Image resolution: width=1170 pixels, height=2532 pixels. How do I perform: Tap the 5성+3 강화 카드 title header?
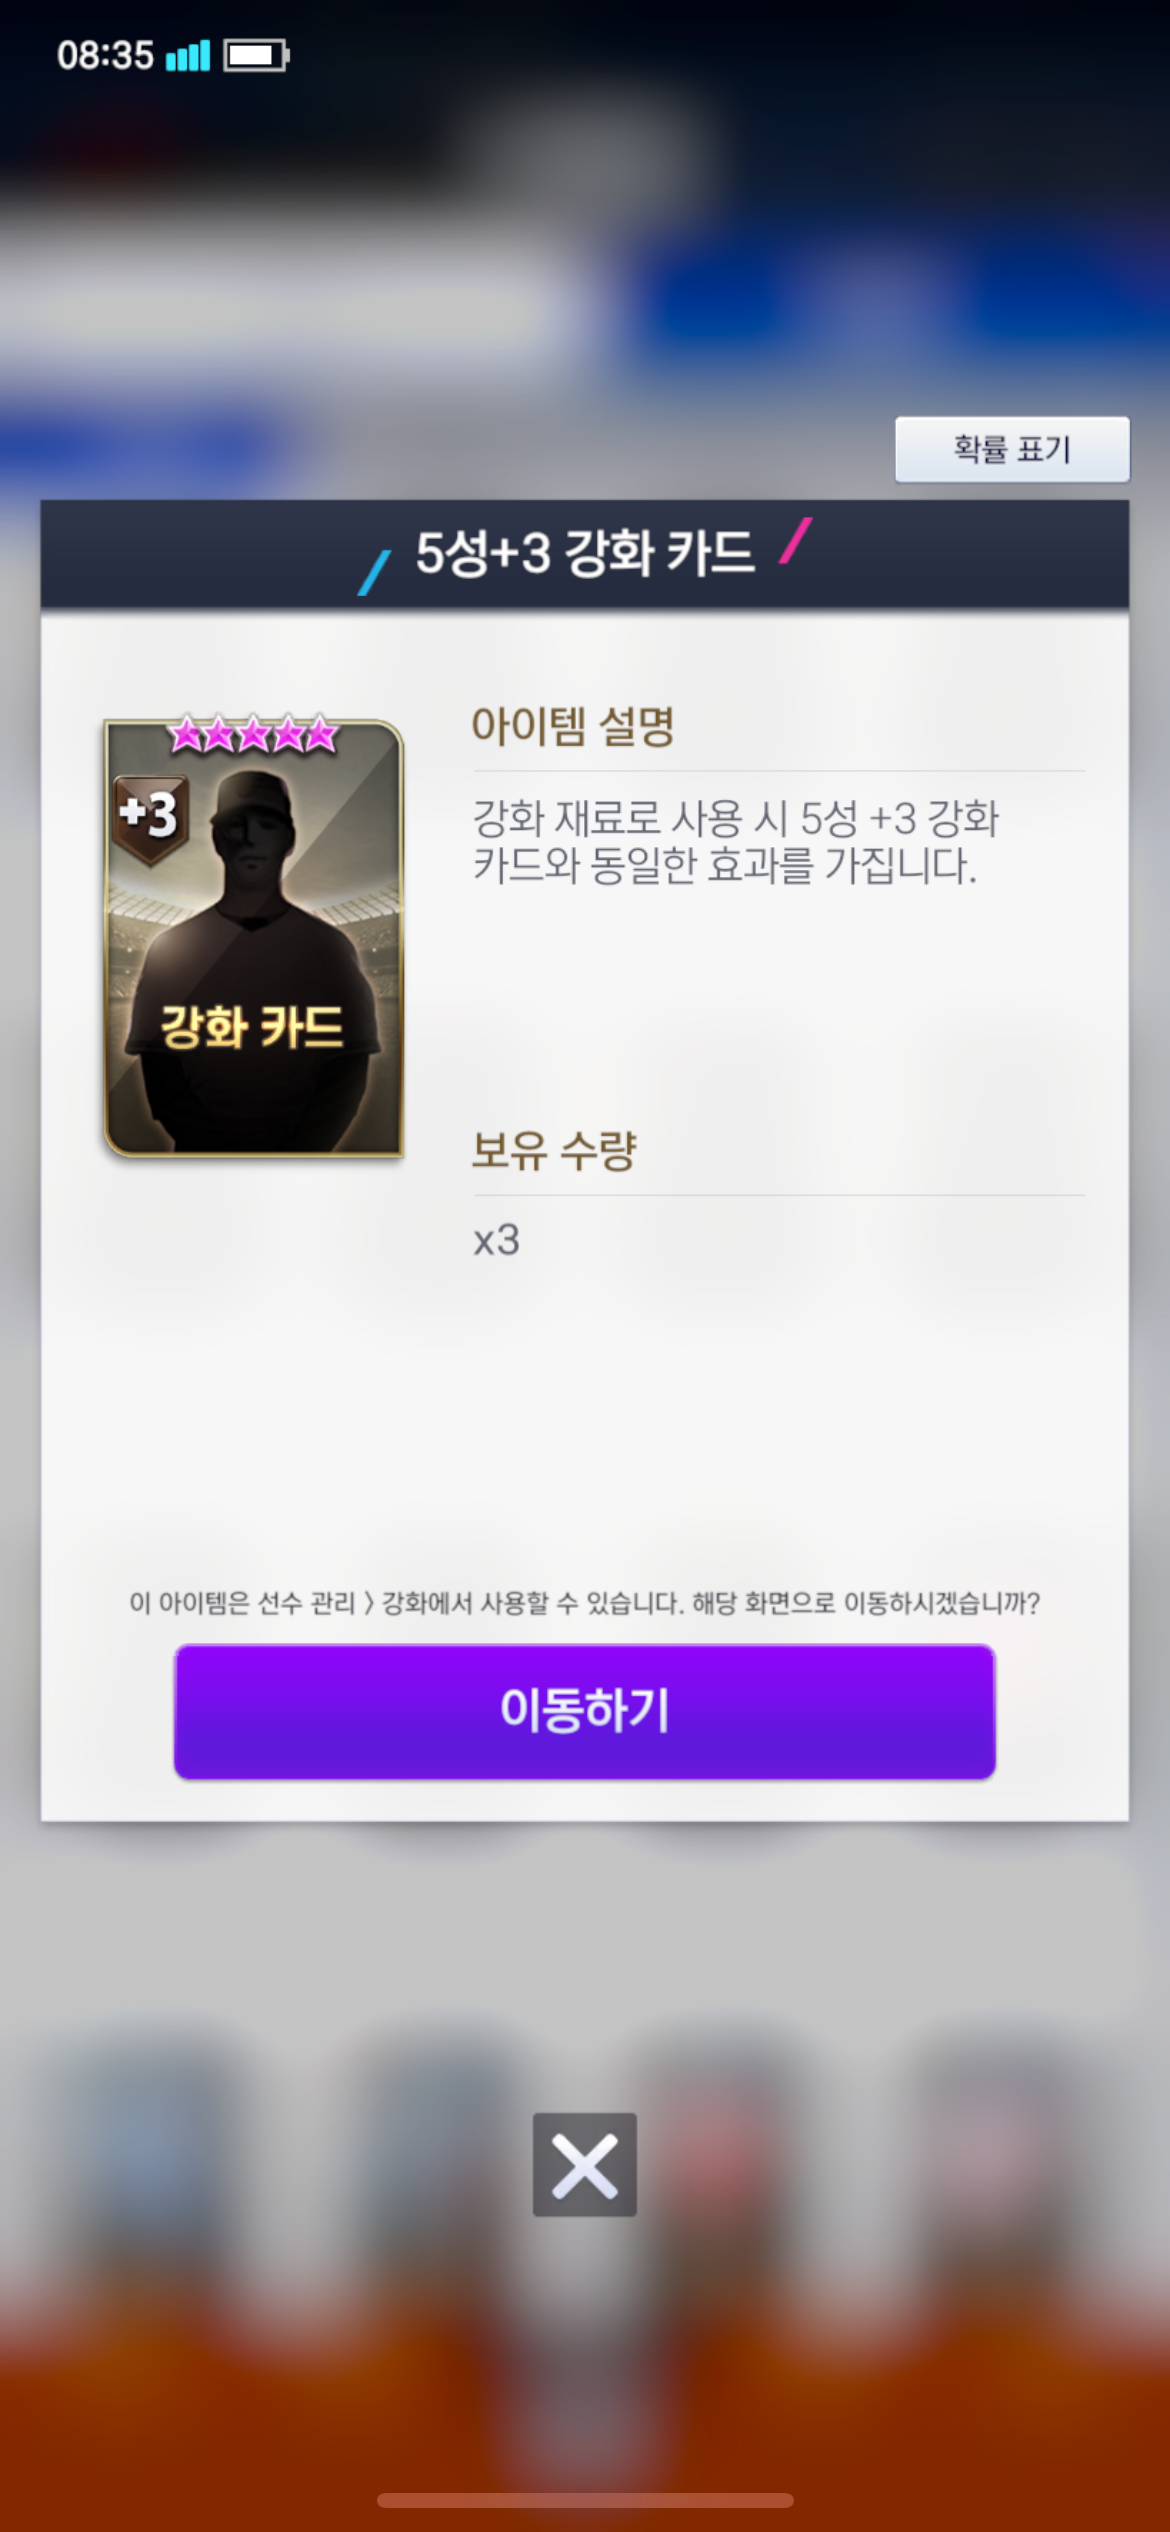coord(585,553)
